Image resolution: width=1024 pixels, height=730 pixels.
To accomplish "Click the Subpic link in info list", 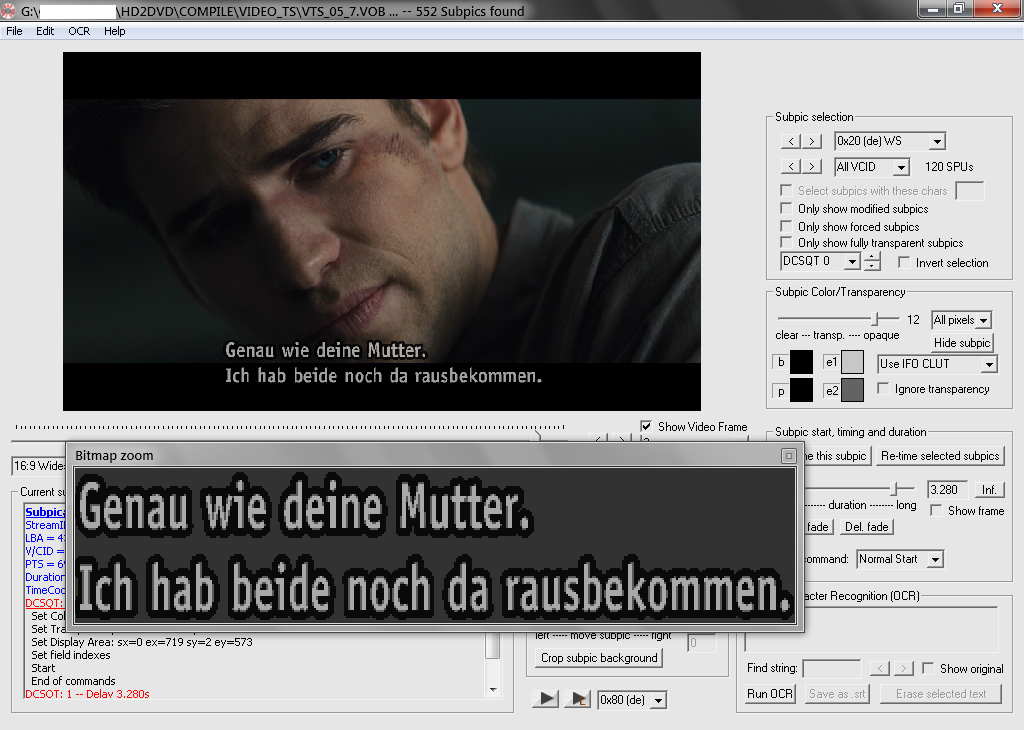I will (45, 512).
